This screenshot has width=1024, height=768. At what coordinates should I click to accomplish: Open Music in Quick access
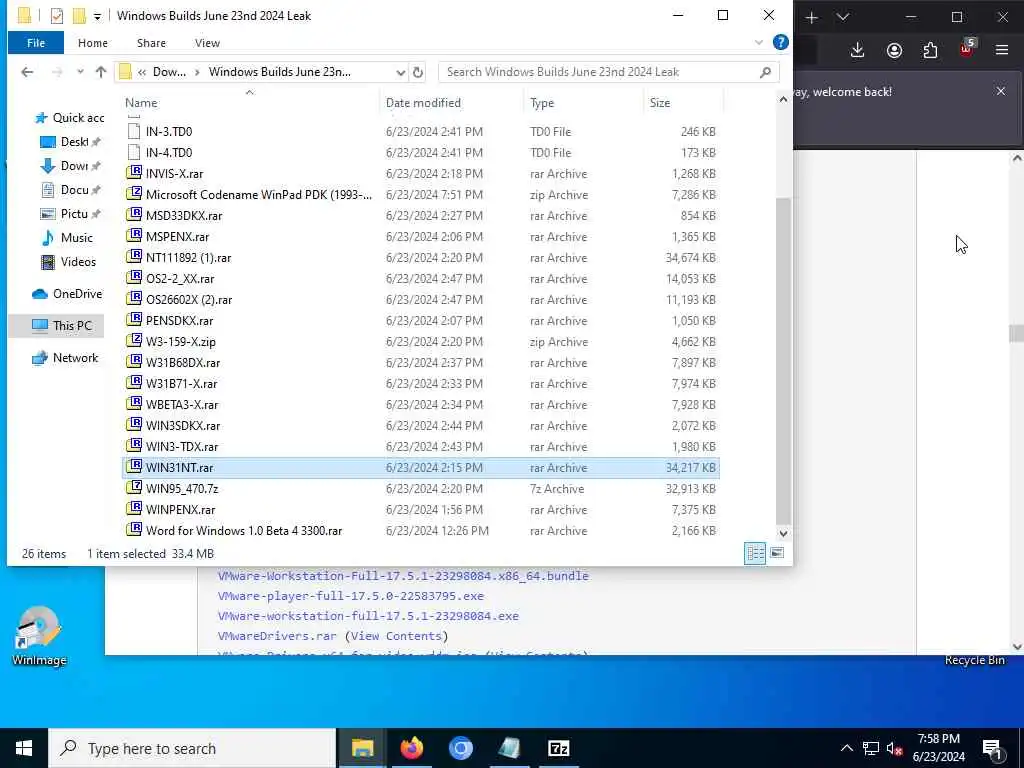point(67,238)
